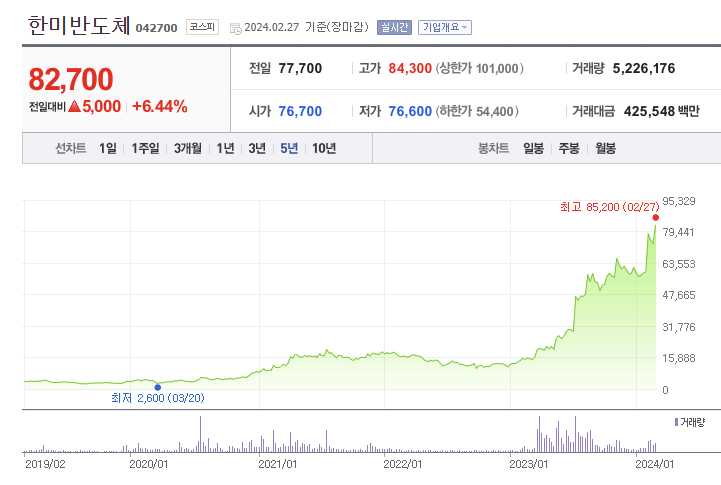Select the 3개월 line chart tab
This screenshot has height=485, width=721.
tap(188, 148)
